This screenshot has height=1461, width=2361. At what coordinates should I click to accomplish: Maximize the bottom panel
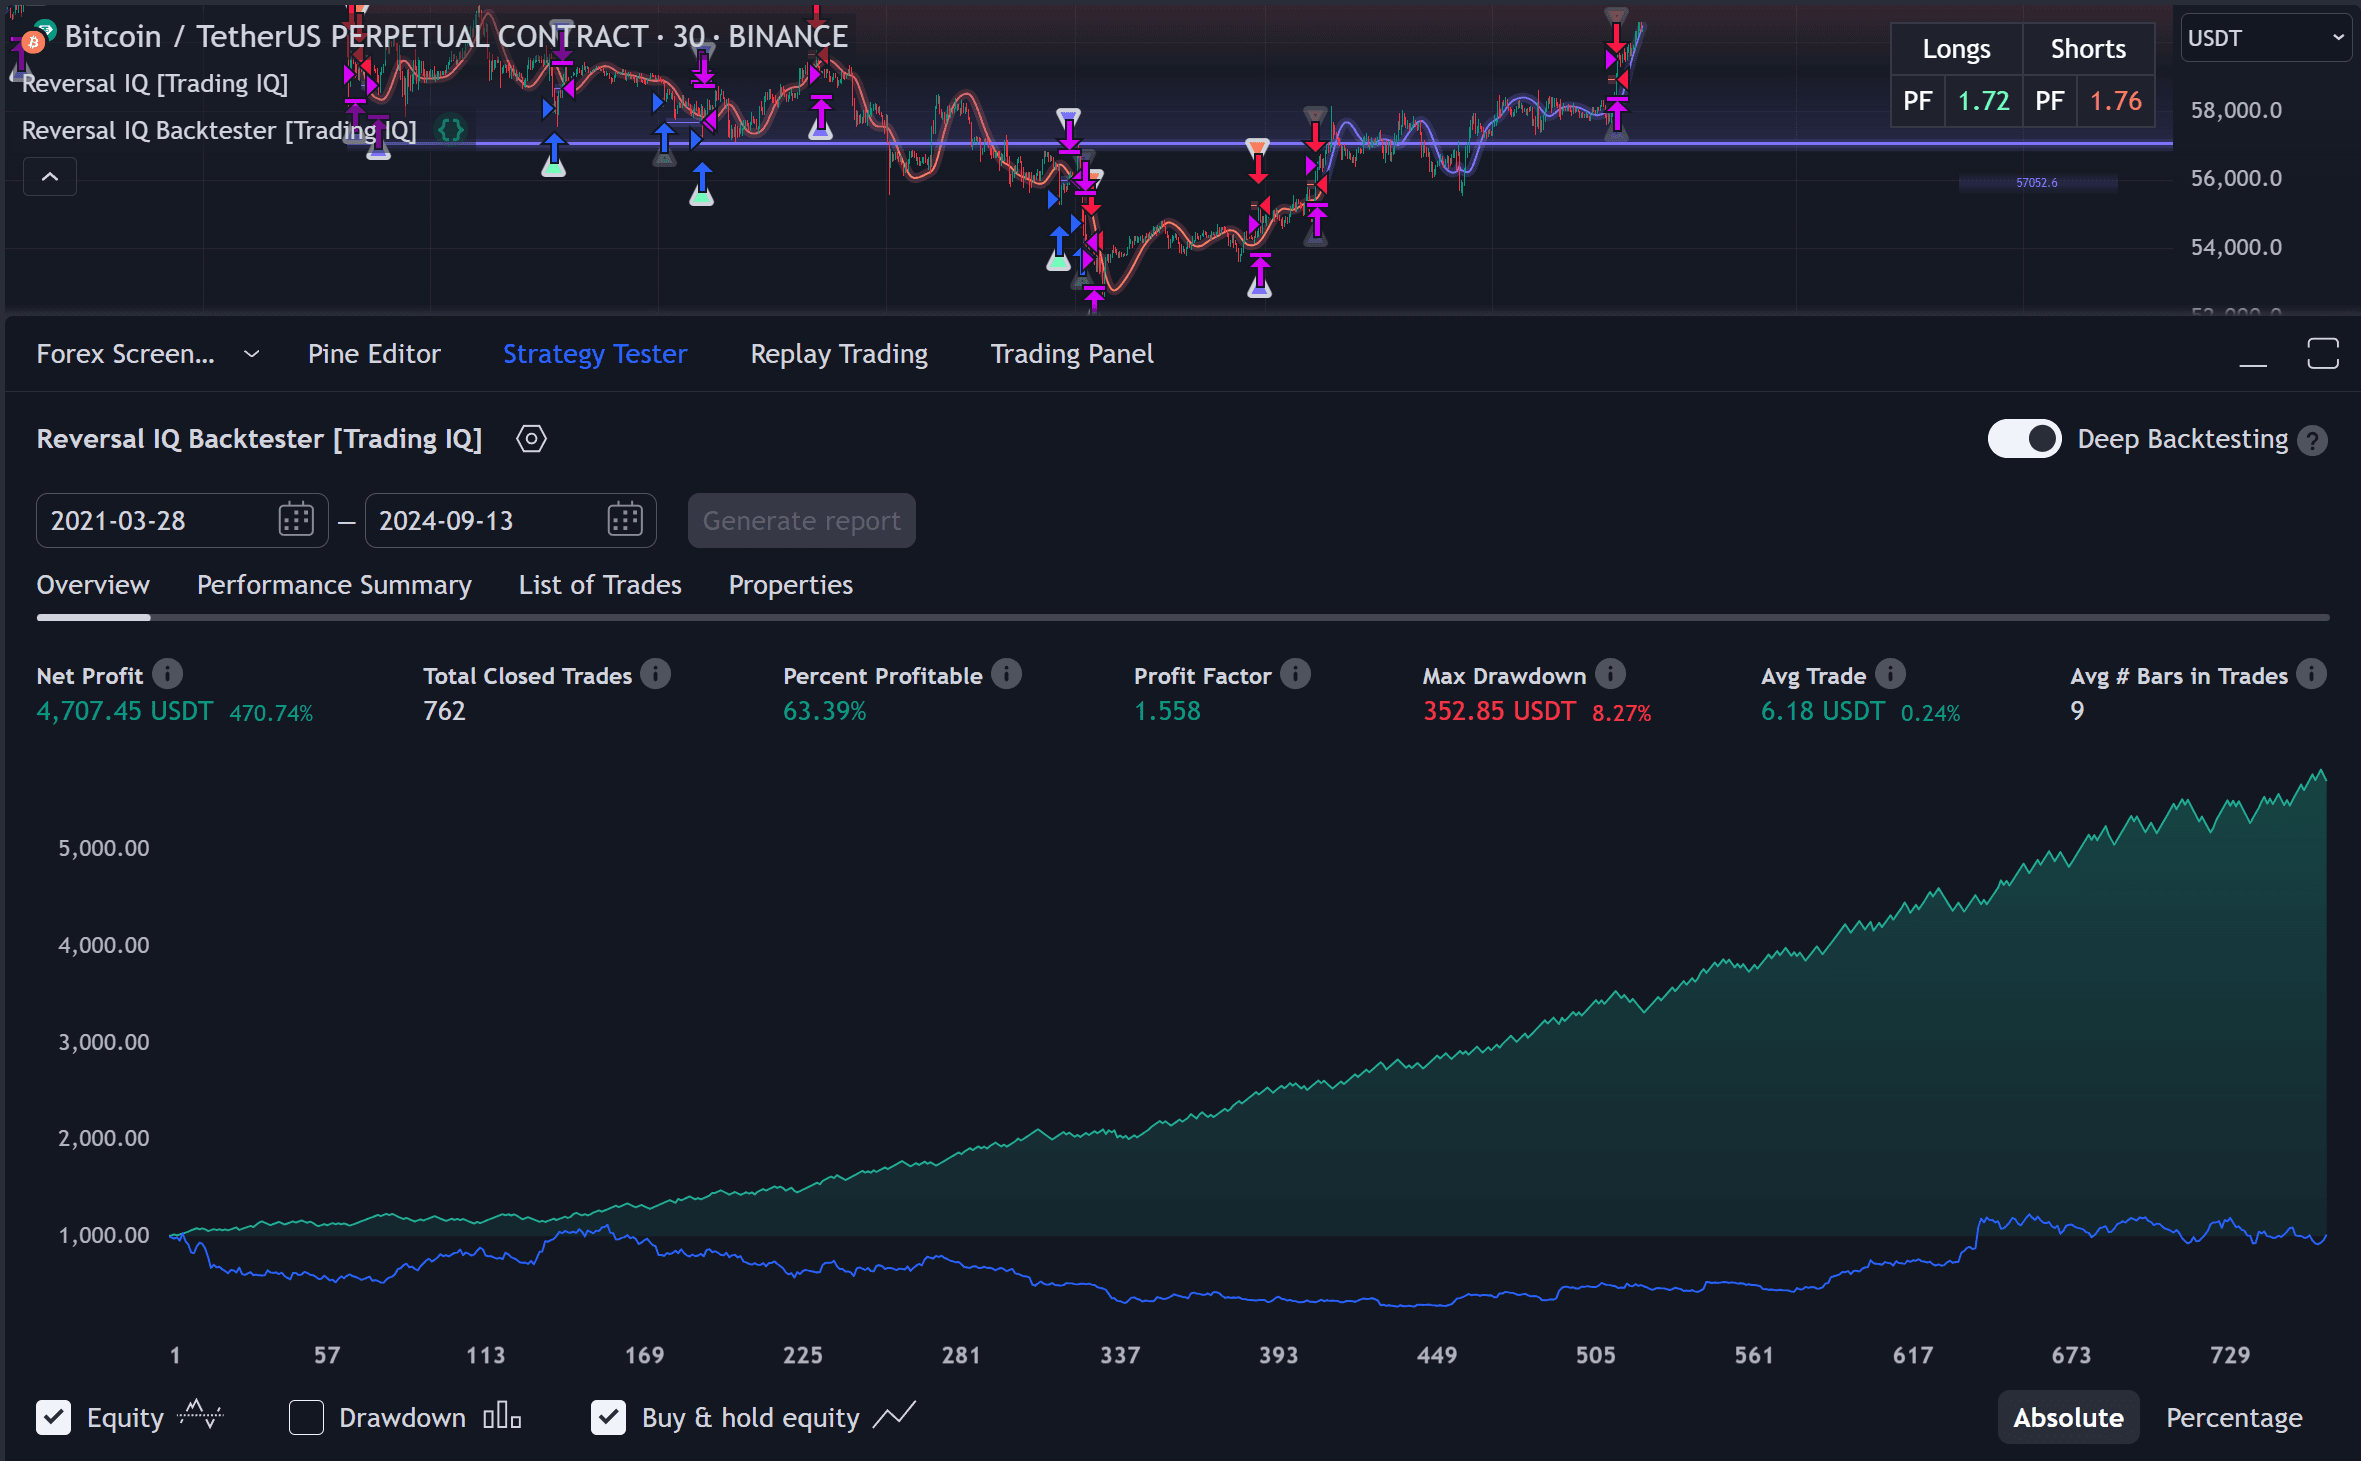2323,354
